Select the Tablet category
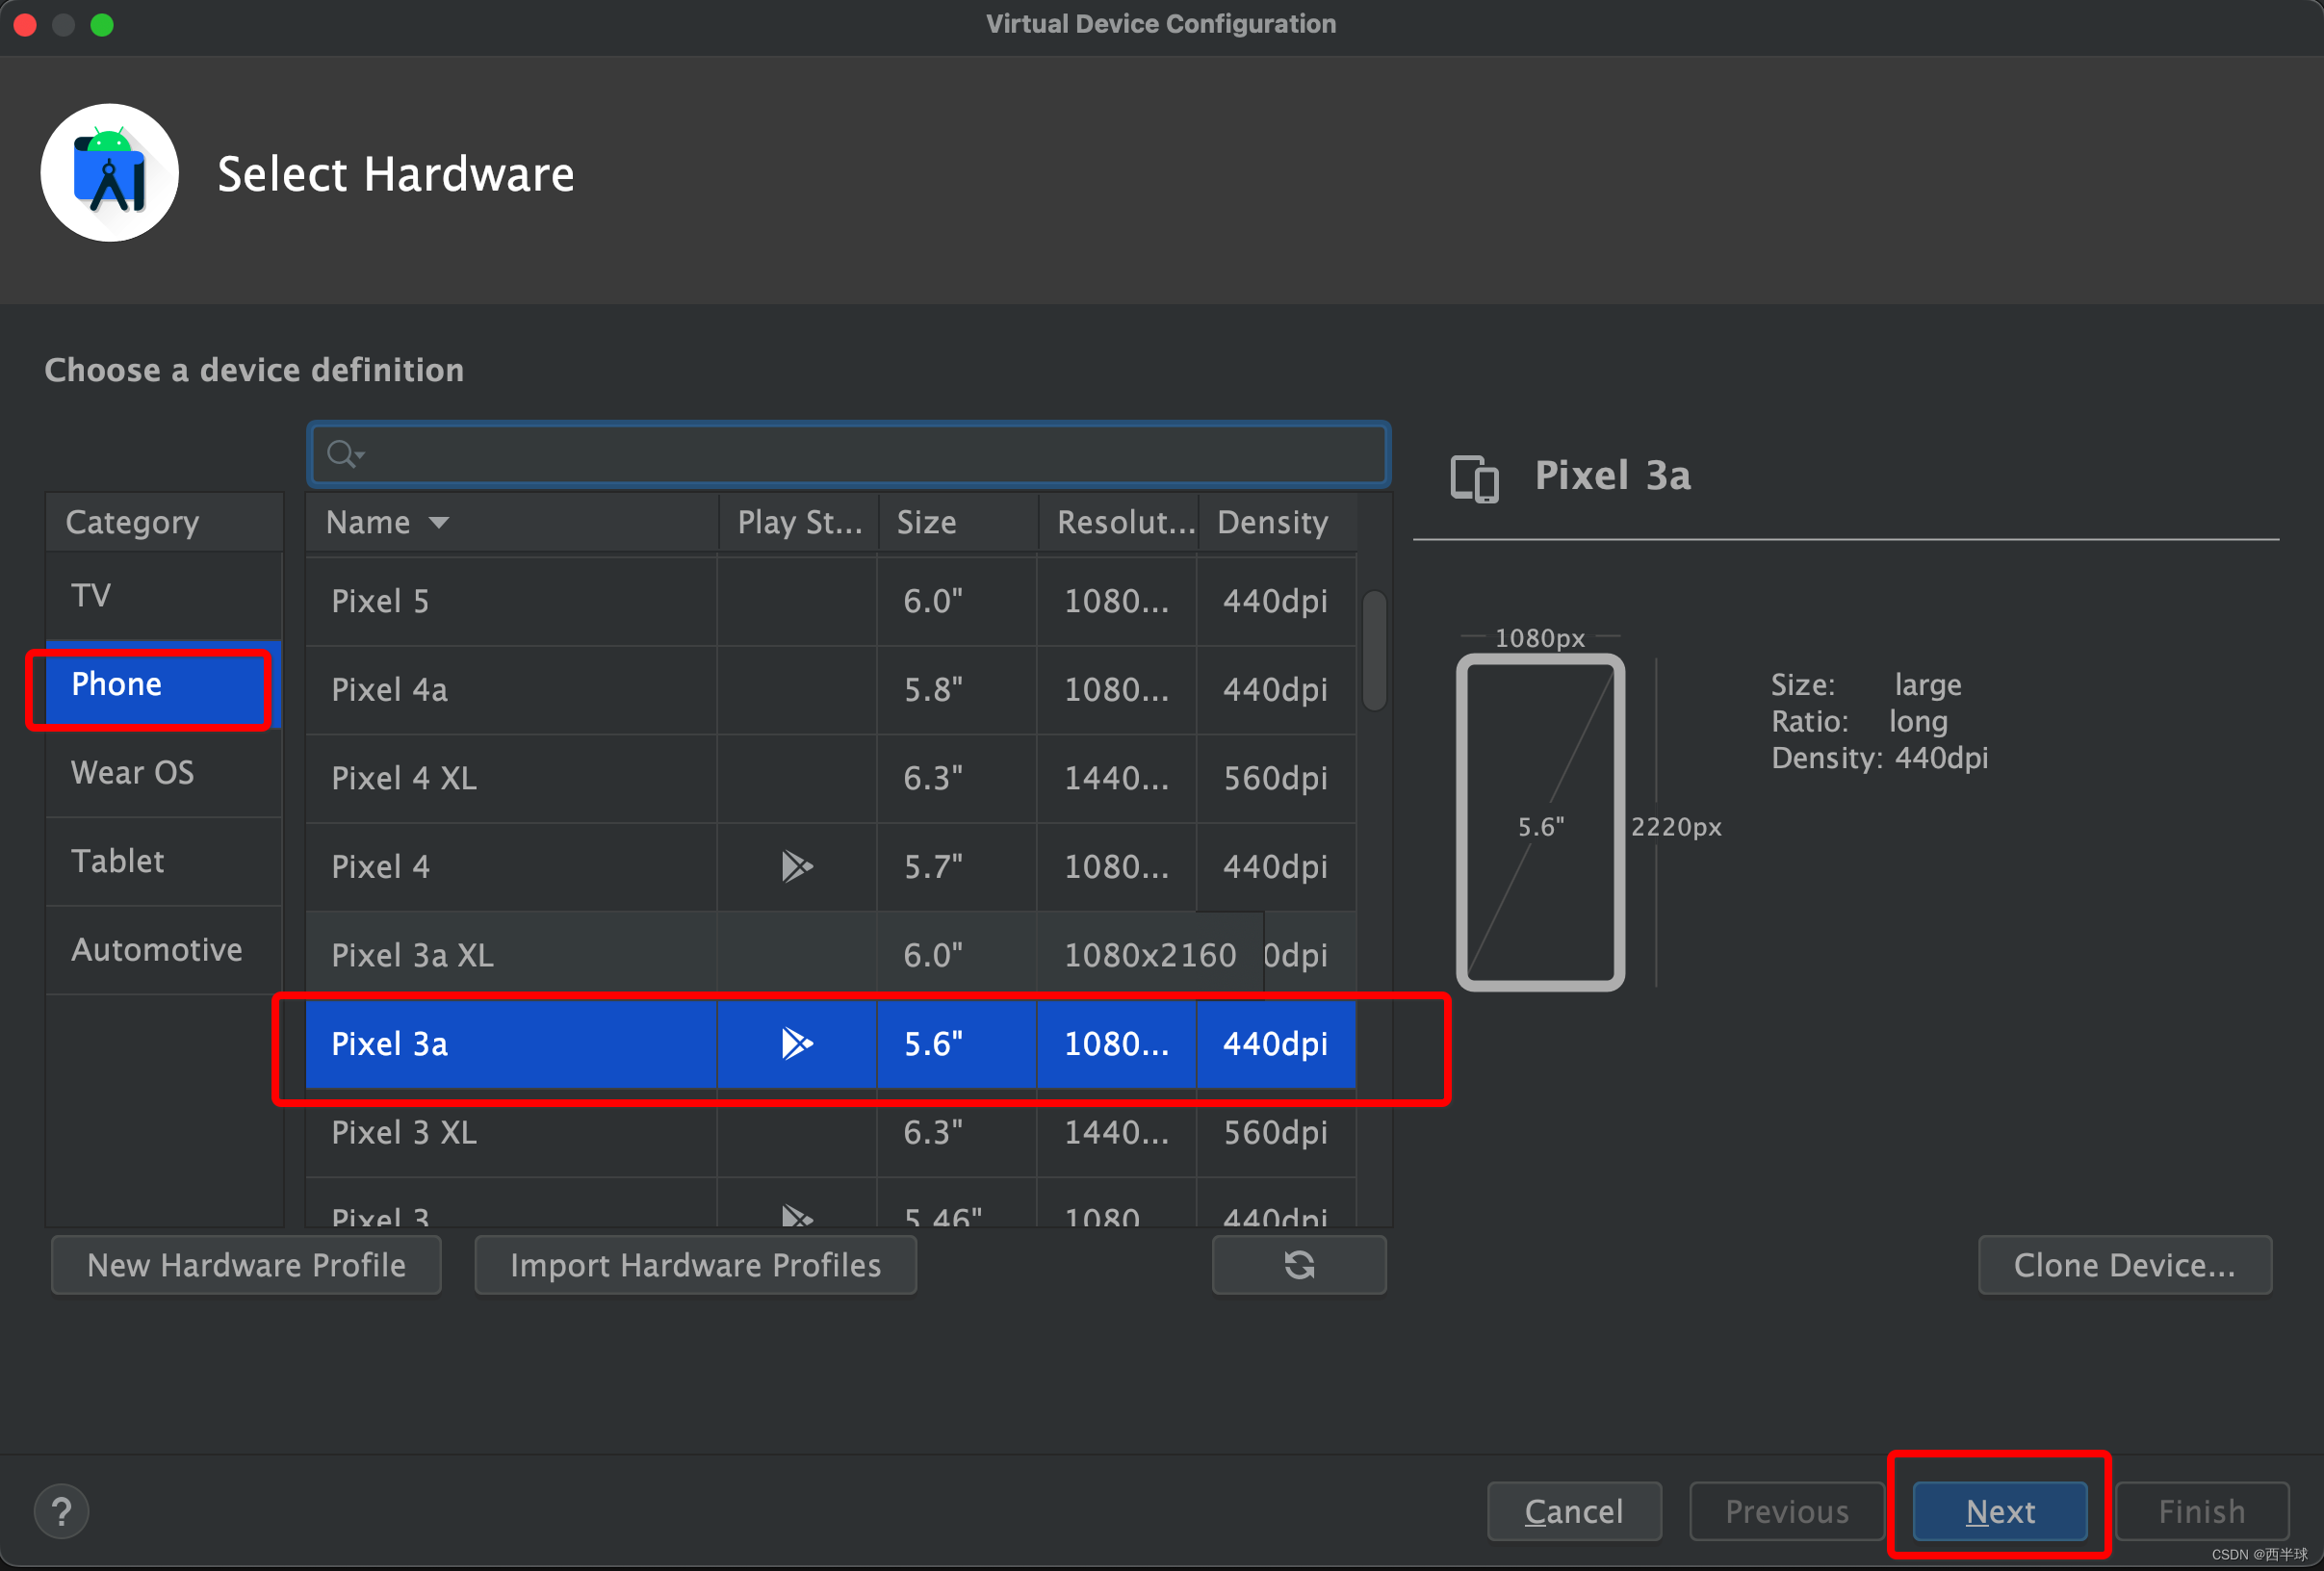Image resolution: width=2324 pixels, height=1571 pixels. (118, 861)
